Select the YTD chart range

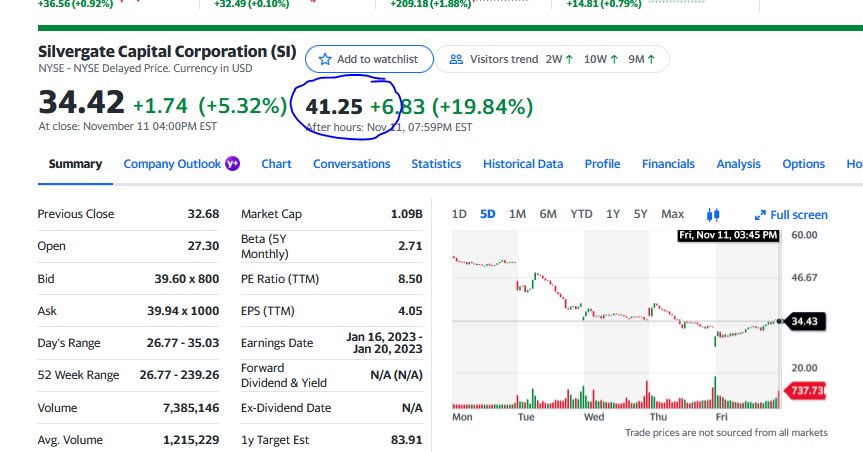(581, 214)
